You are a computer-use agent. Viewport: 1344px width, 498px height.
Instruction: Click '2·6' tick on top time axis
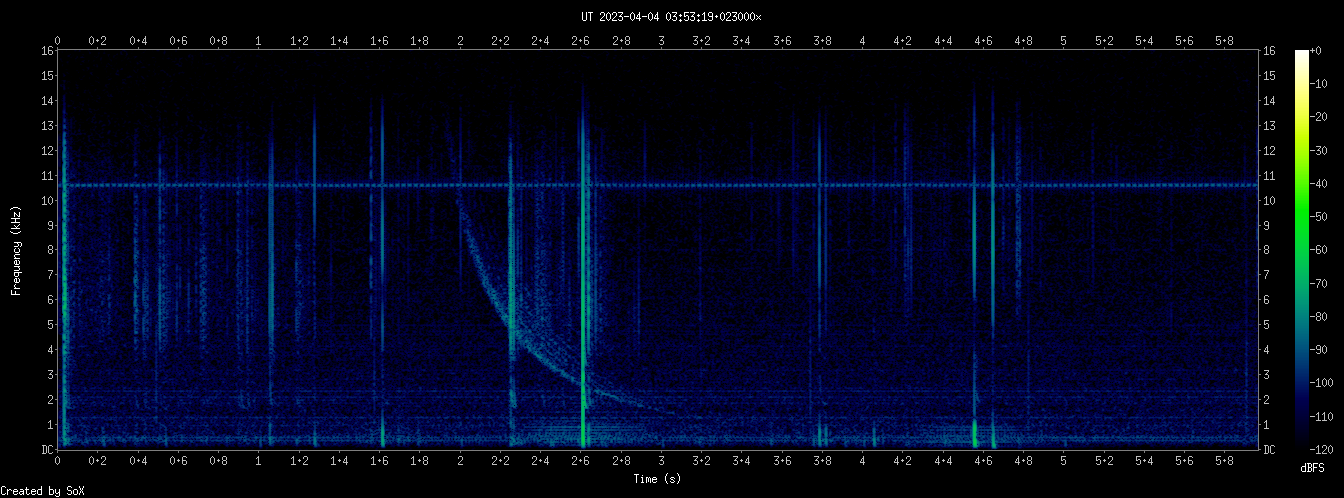[580, 41]
